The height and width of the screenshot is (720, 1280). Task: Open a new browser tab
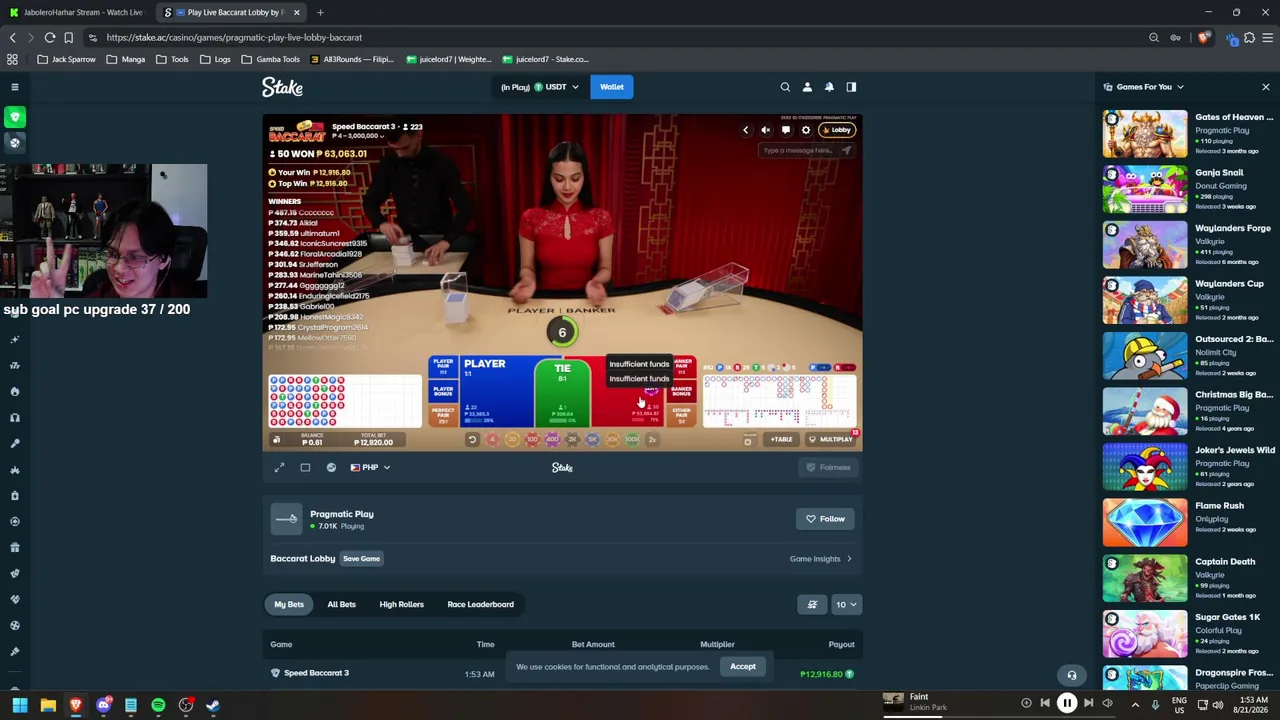[x=320, y=12]
